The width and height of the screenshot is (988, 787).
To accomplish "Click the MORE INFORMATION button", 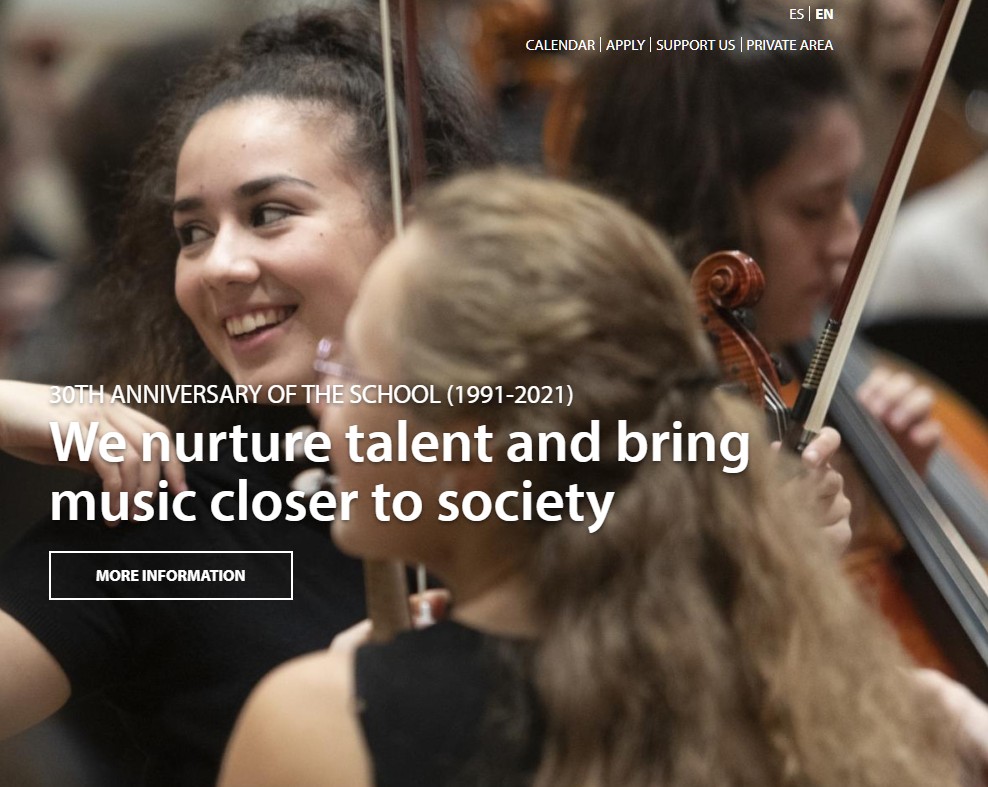I will point(171,575).
